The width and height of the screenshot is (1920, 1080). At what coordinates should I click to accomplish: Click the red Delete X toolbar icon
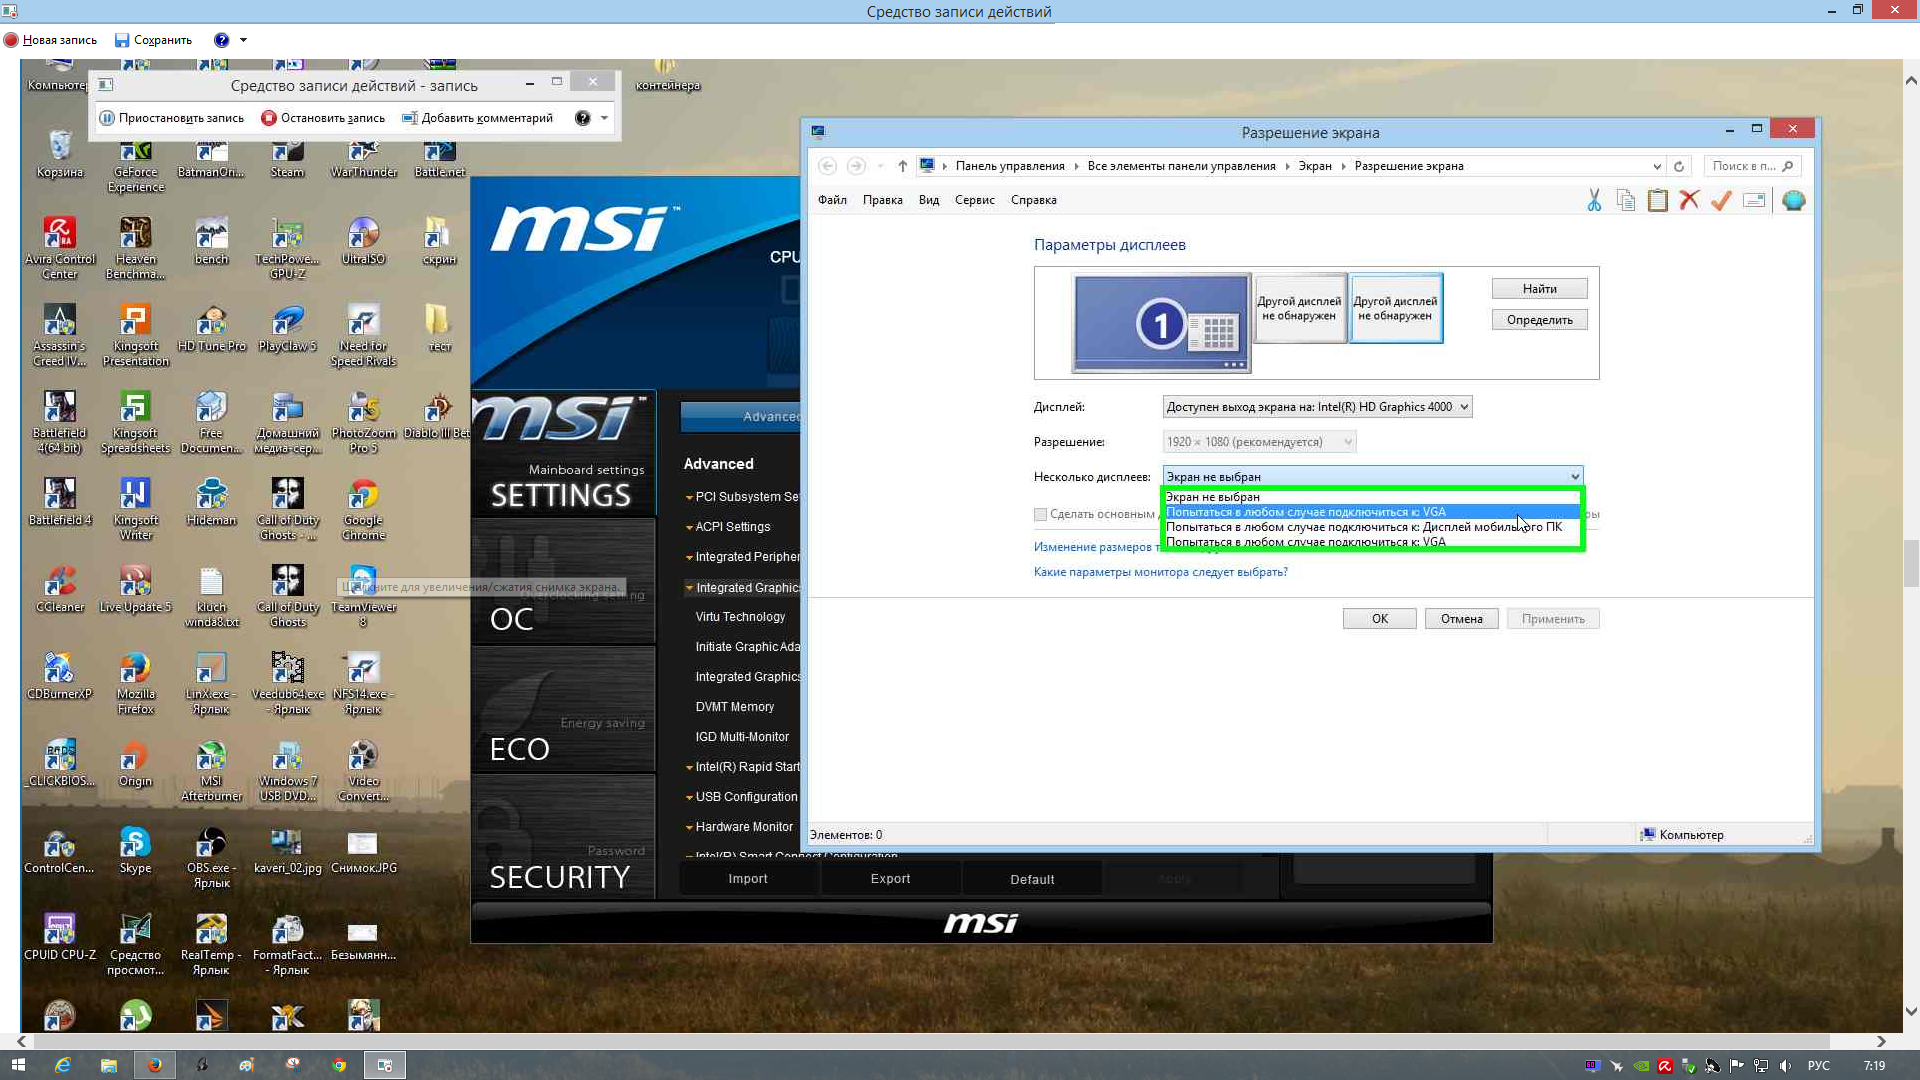pyautogui.click(x=1689, y=201)
